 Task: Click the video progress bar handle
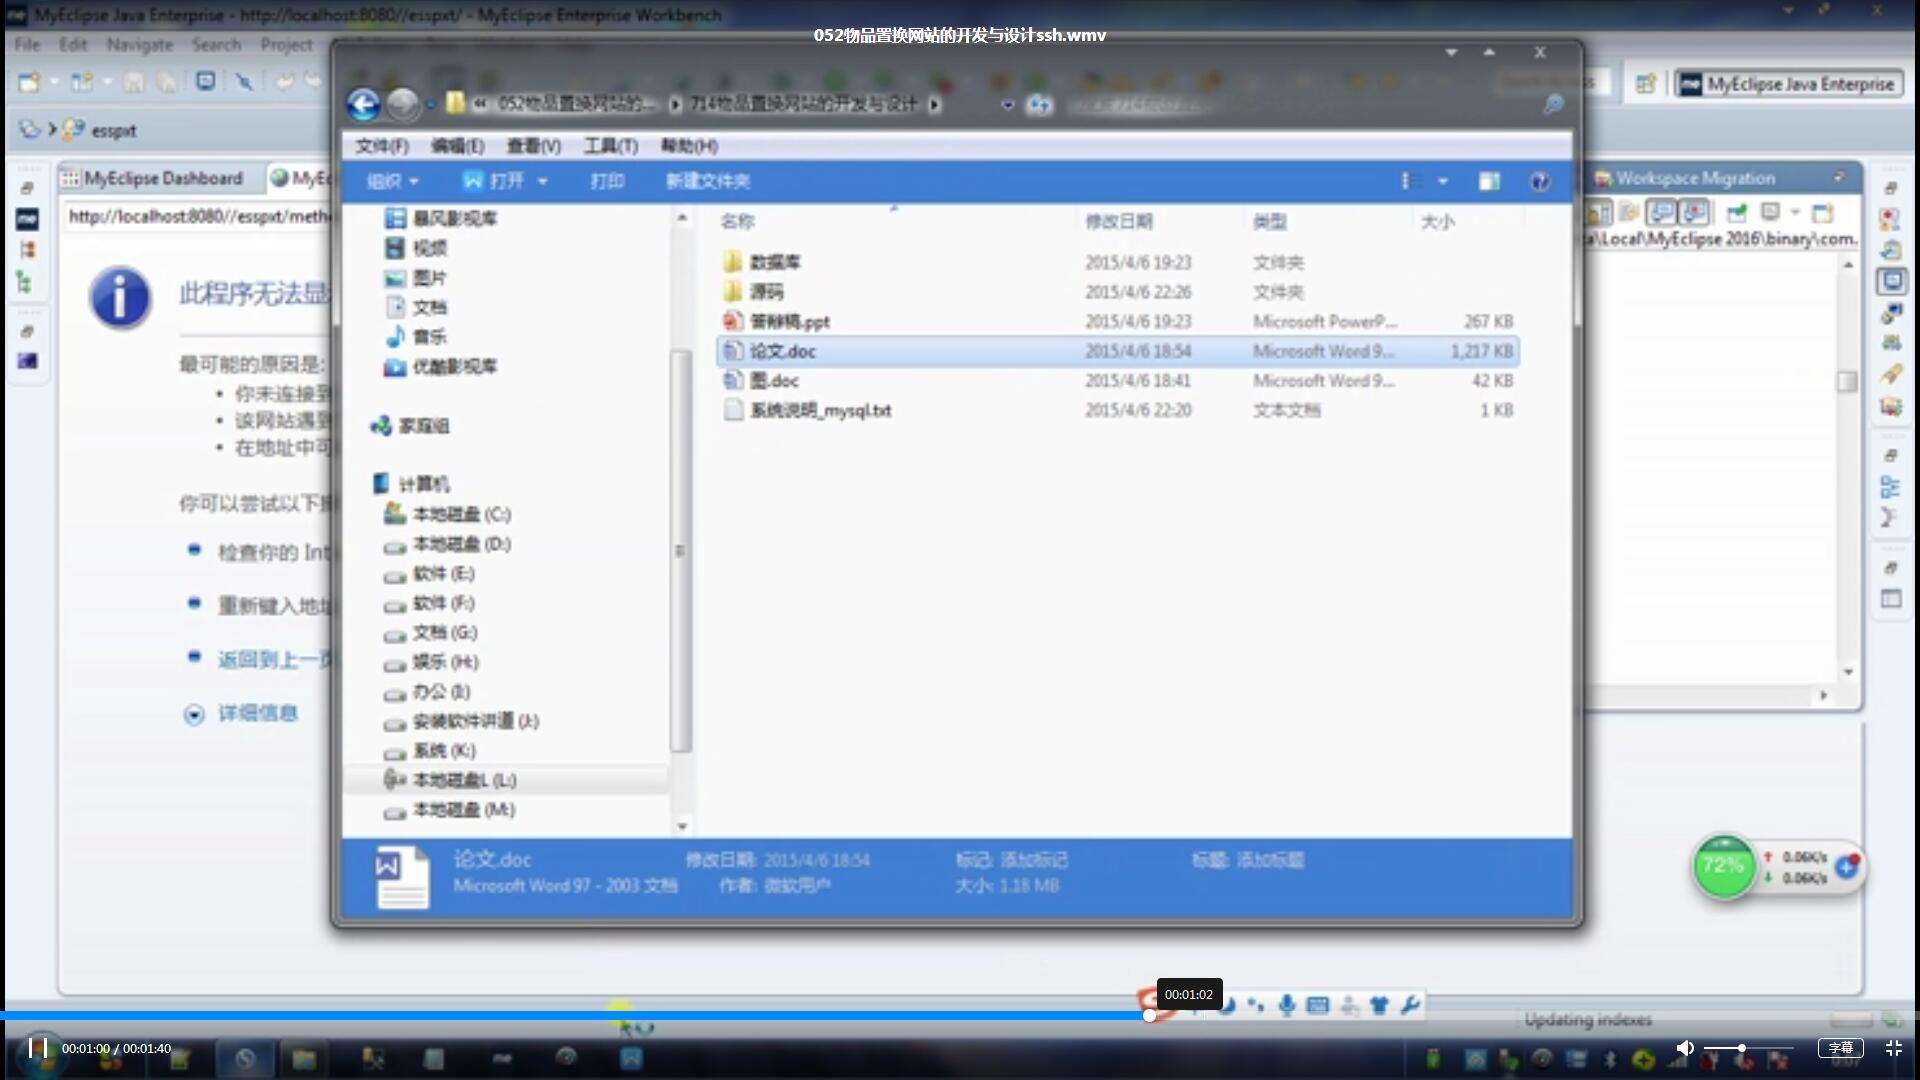tap(1150, 1015)
